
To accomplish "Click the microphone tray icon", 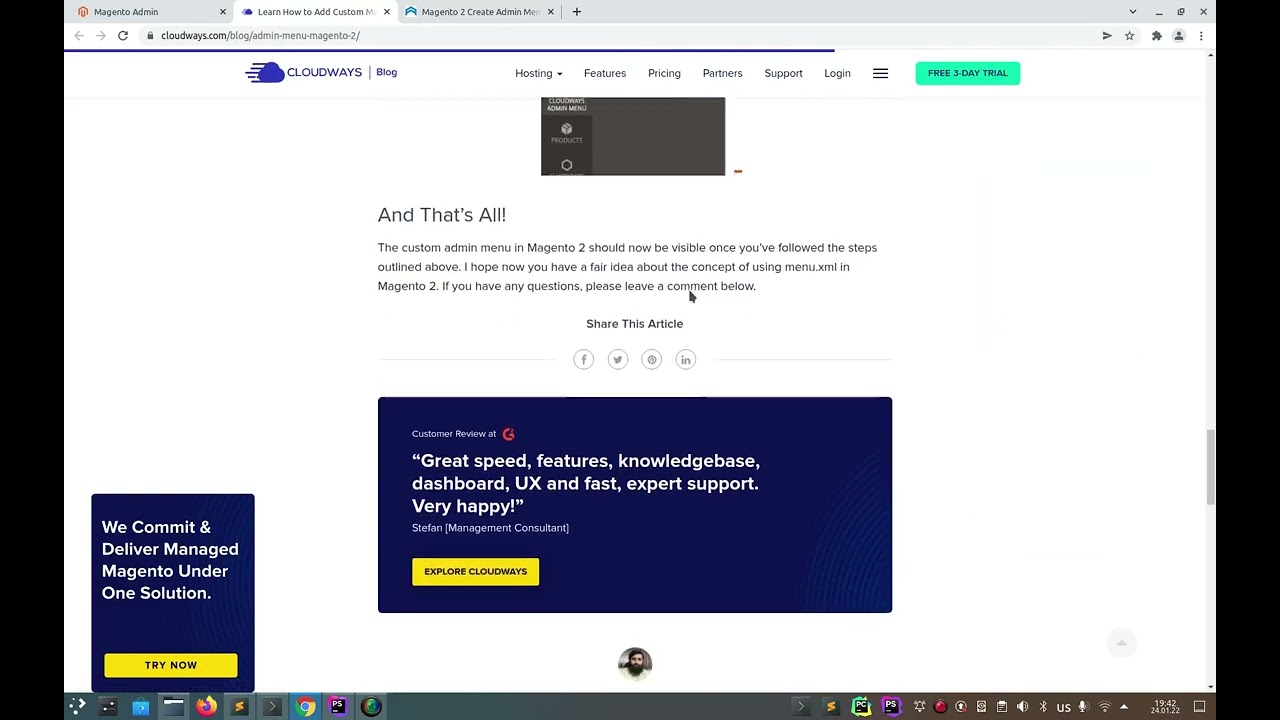I will 1082,707.
